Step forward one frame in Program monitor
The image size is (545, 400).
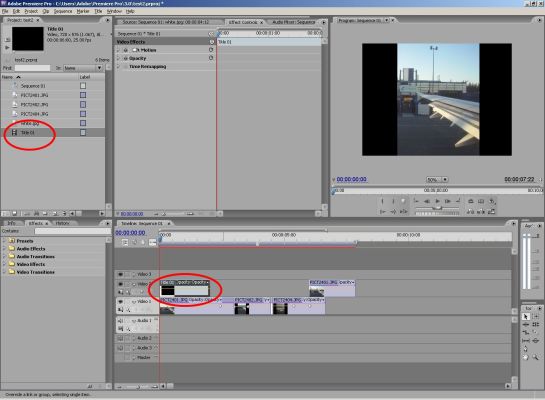[x=448, y=201]
